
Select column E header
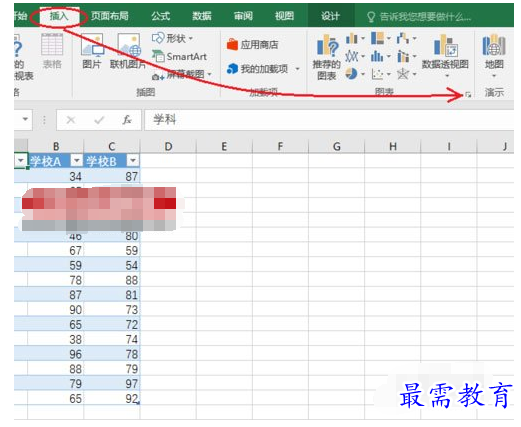(x=224, y=146)
